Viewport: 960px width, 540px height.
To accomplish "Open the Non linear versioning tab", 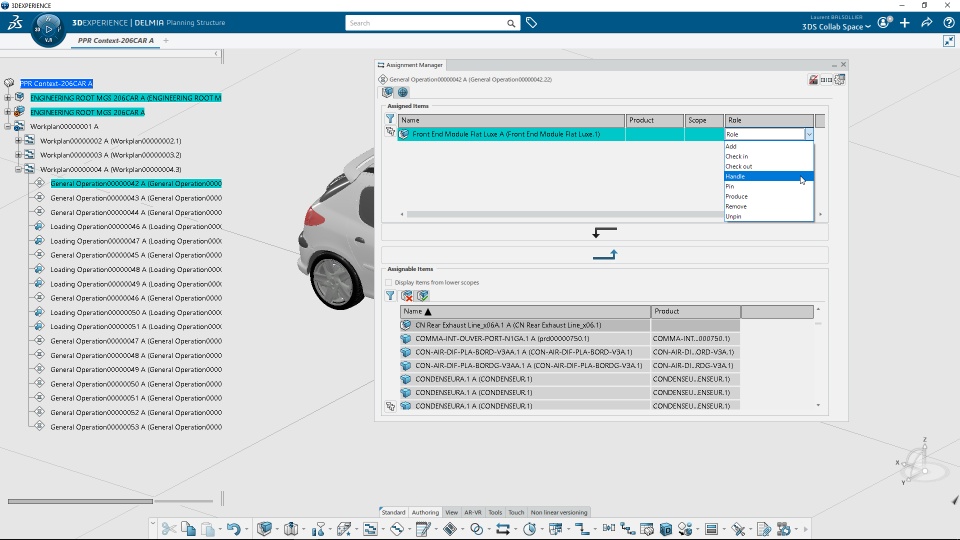I will click(x=559, y=512).
